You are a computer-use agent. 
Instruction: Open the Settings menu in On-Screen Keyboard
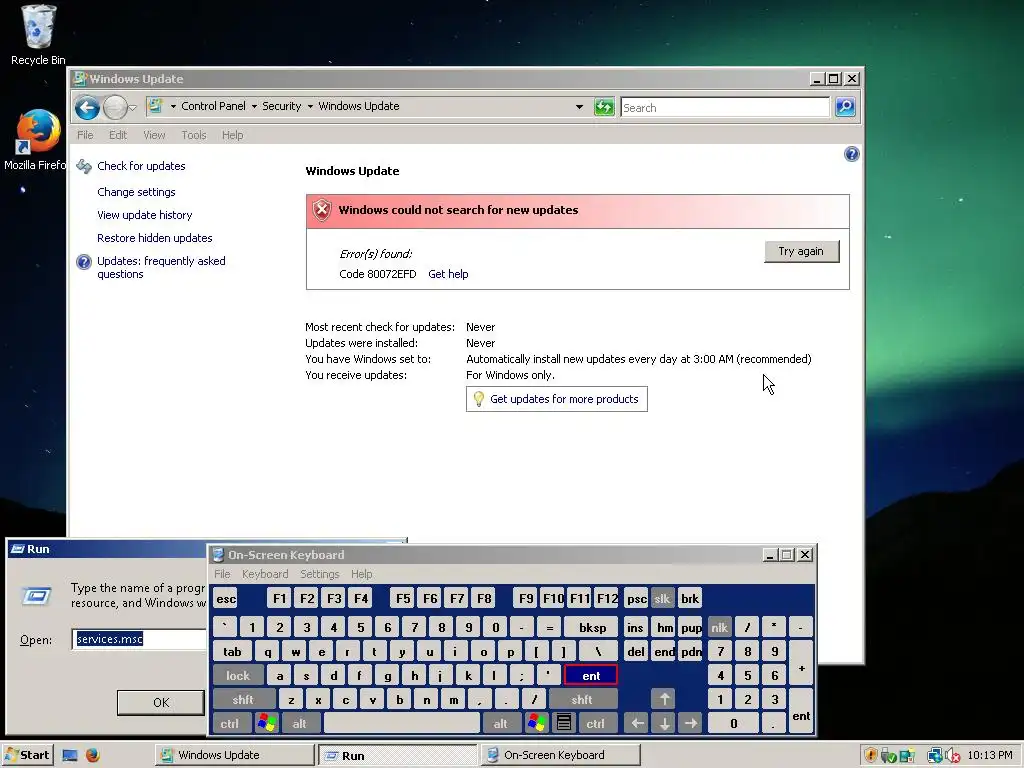pyautogui.click(x=319, y=574)
